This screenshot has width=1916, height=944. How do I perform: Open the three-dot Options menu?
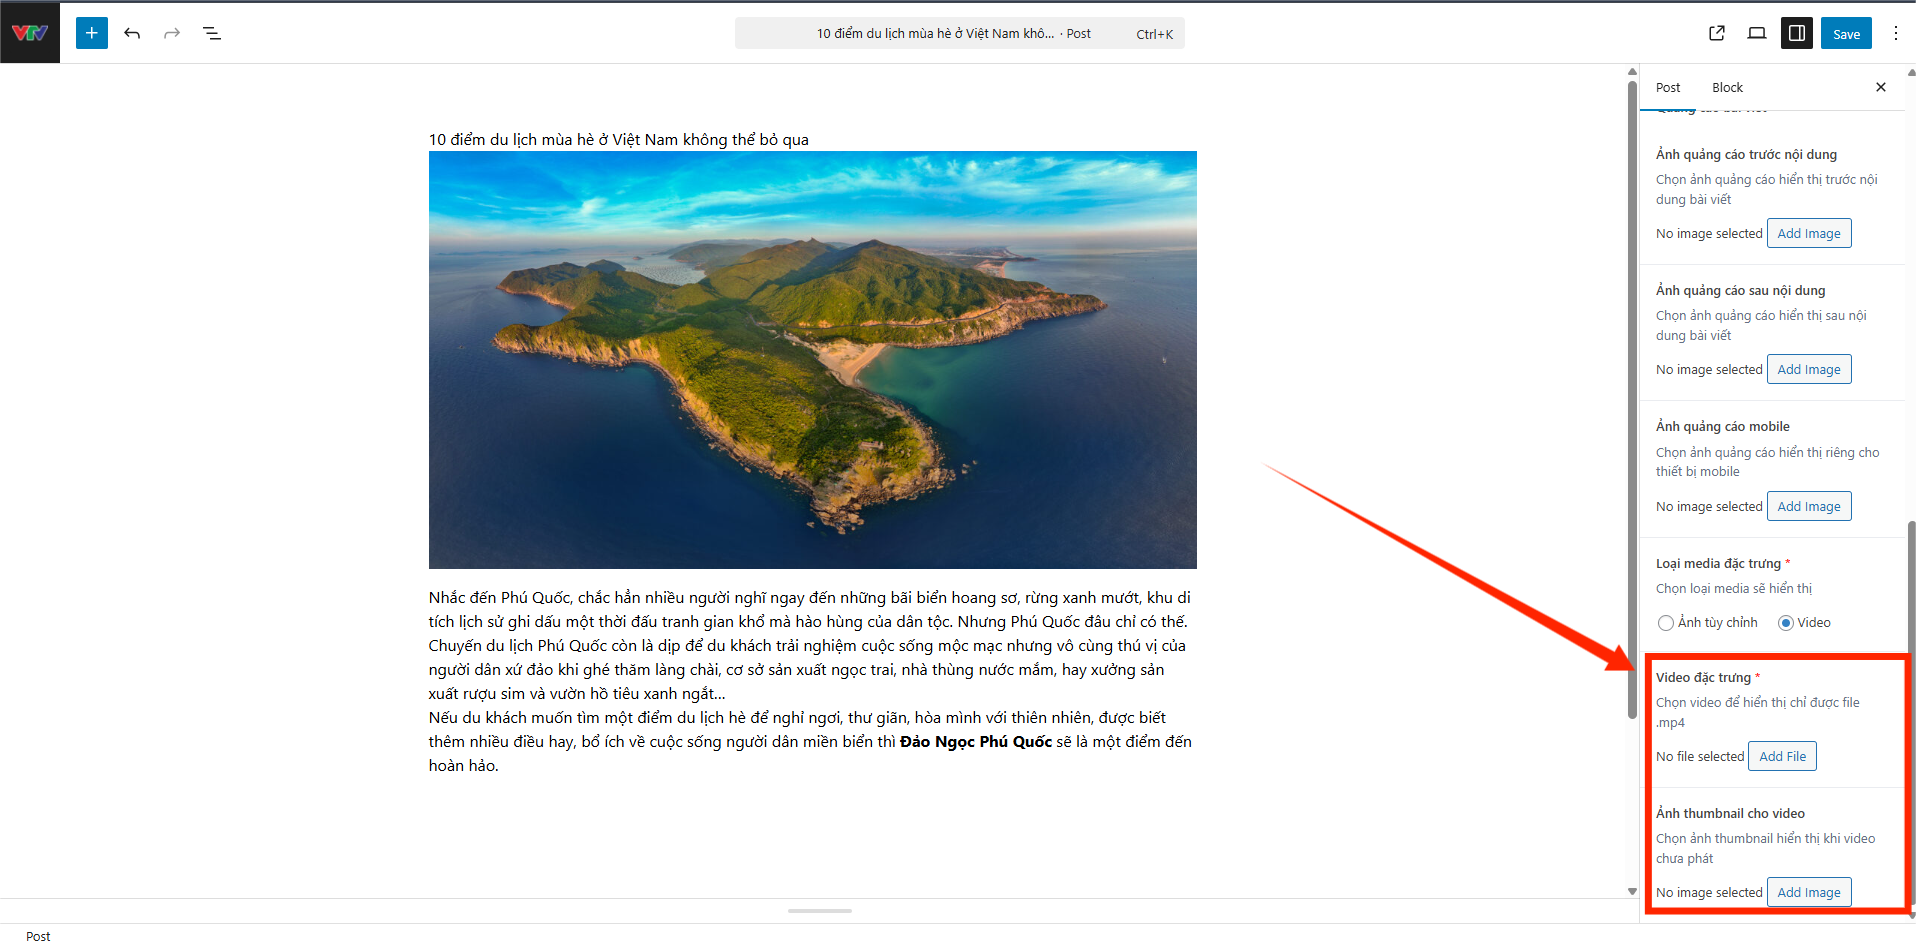(1895, 33)
